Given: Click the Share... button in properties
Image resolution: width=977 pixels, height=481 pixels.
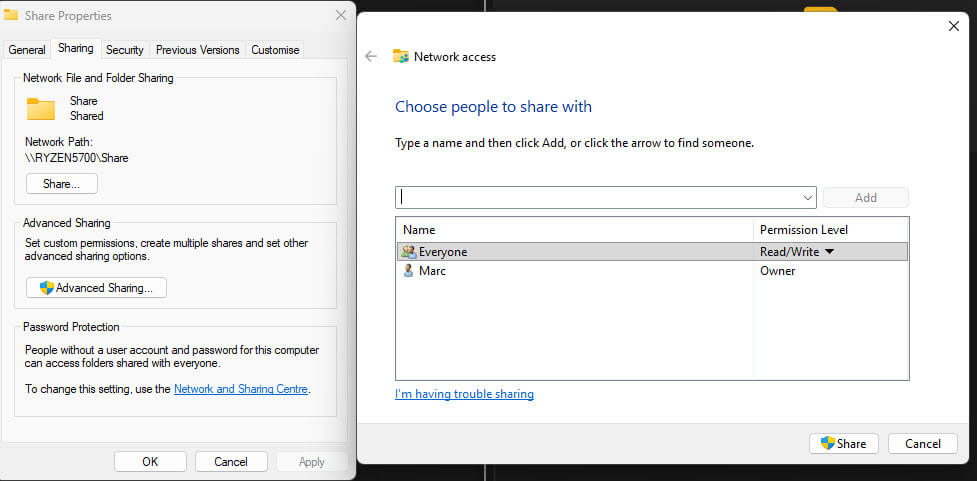Looking at the screenshot, I should click(x=62, y=184).
